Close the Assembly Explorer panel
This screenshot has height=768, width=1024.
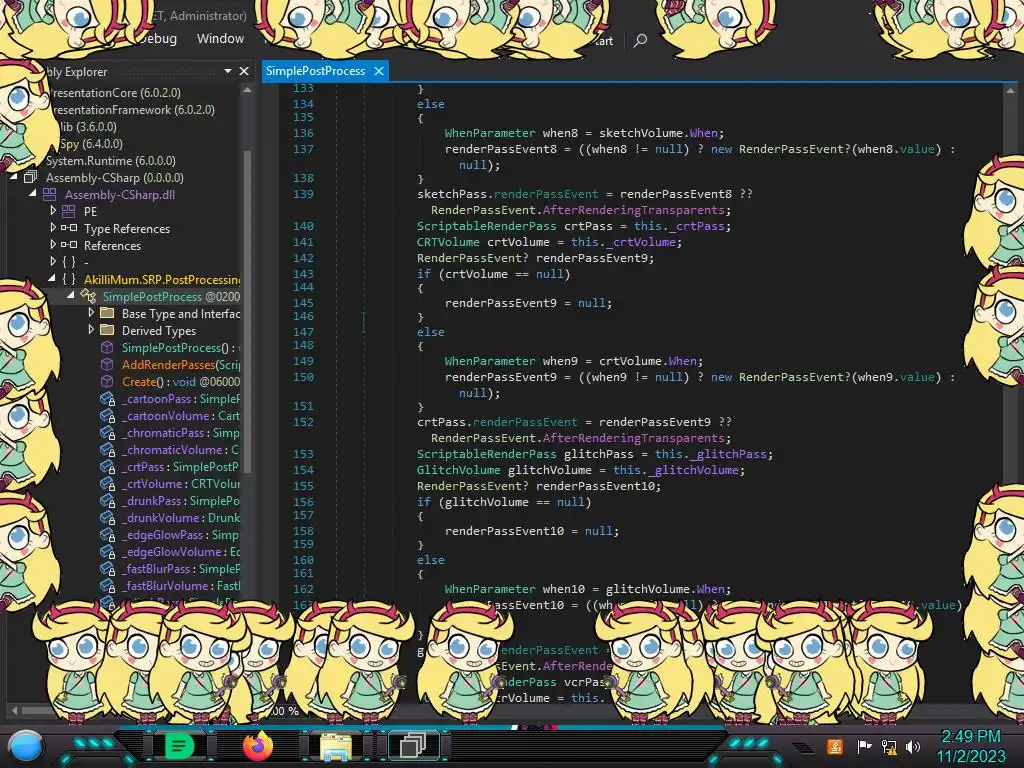pos(244,71)
